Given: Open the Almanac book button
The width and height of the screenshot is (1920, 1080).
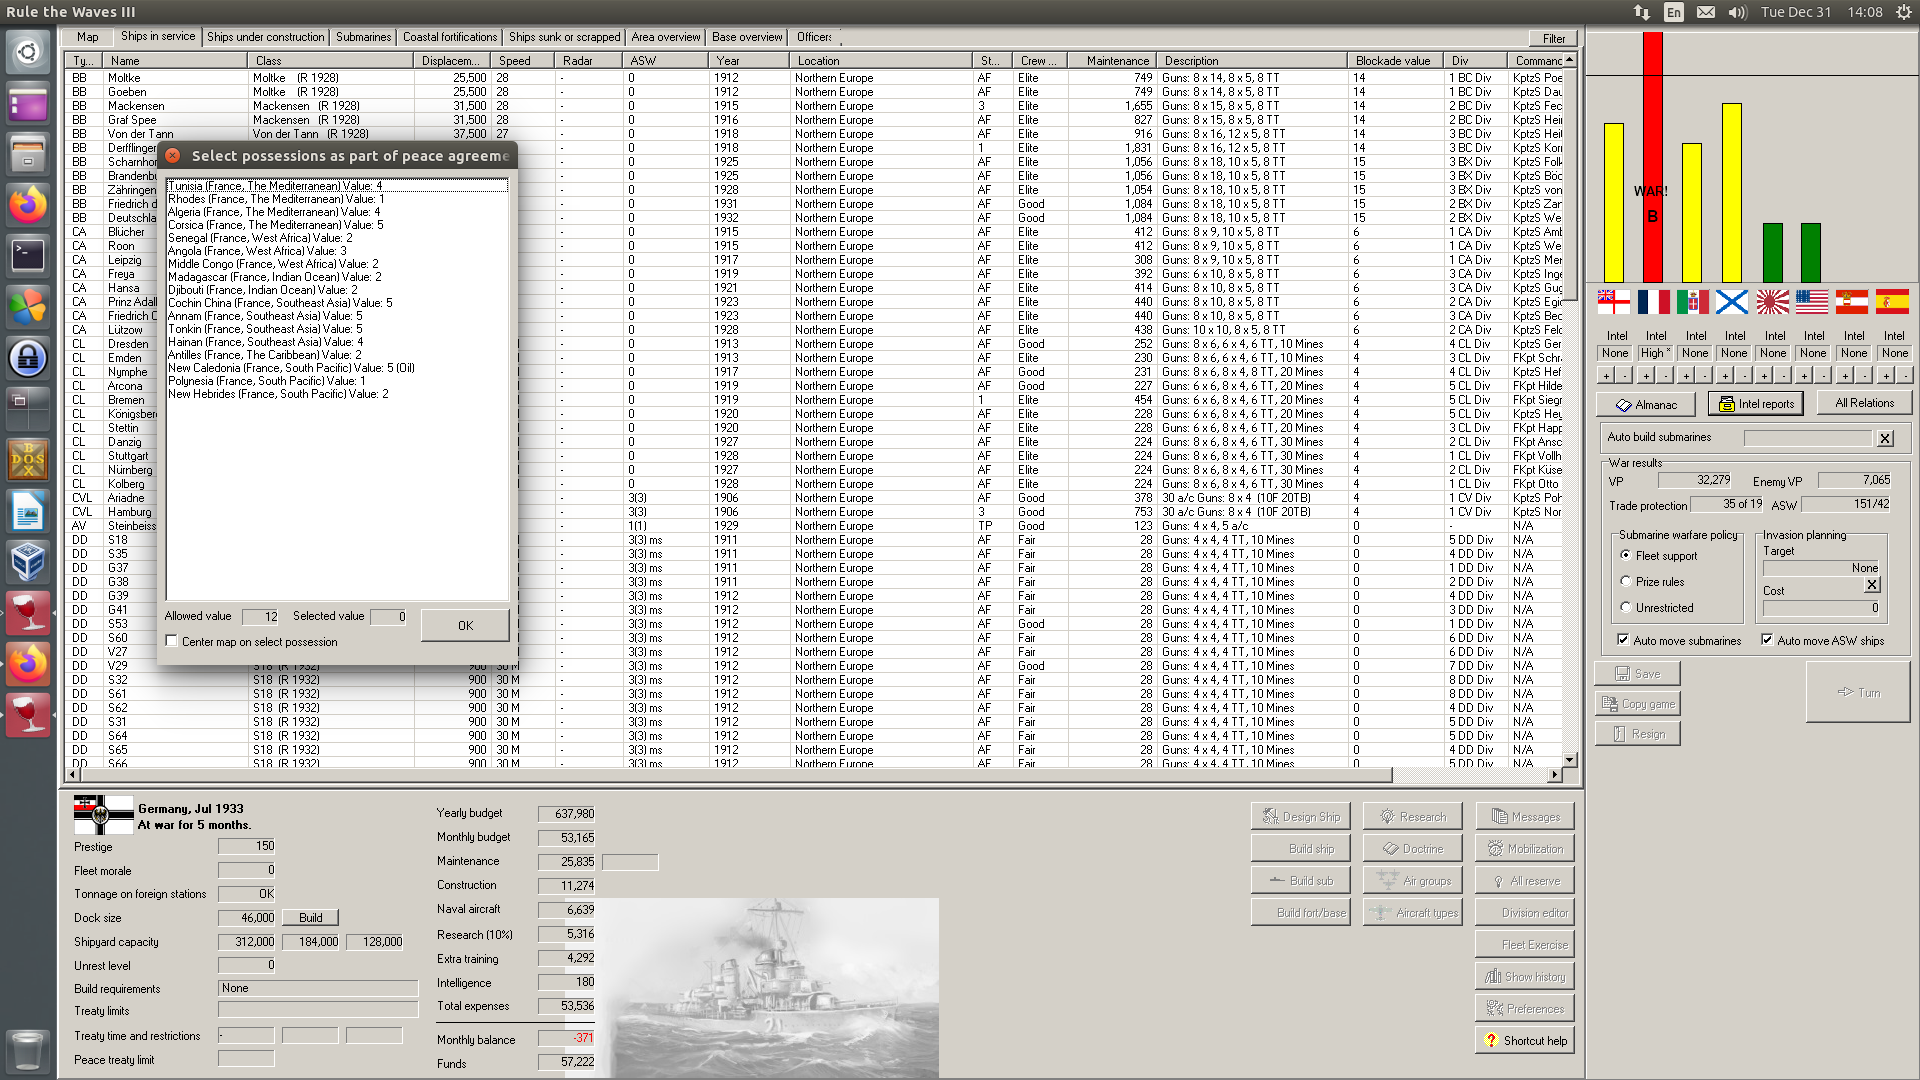Looking at the screenshot, I should point(1645,404).
